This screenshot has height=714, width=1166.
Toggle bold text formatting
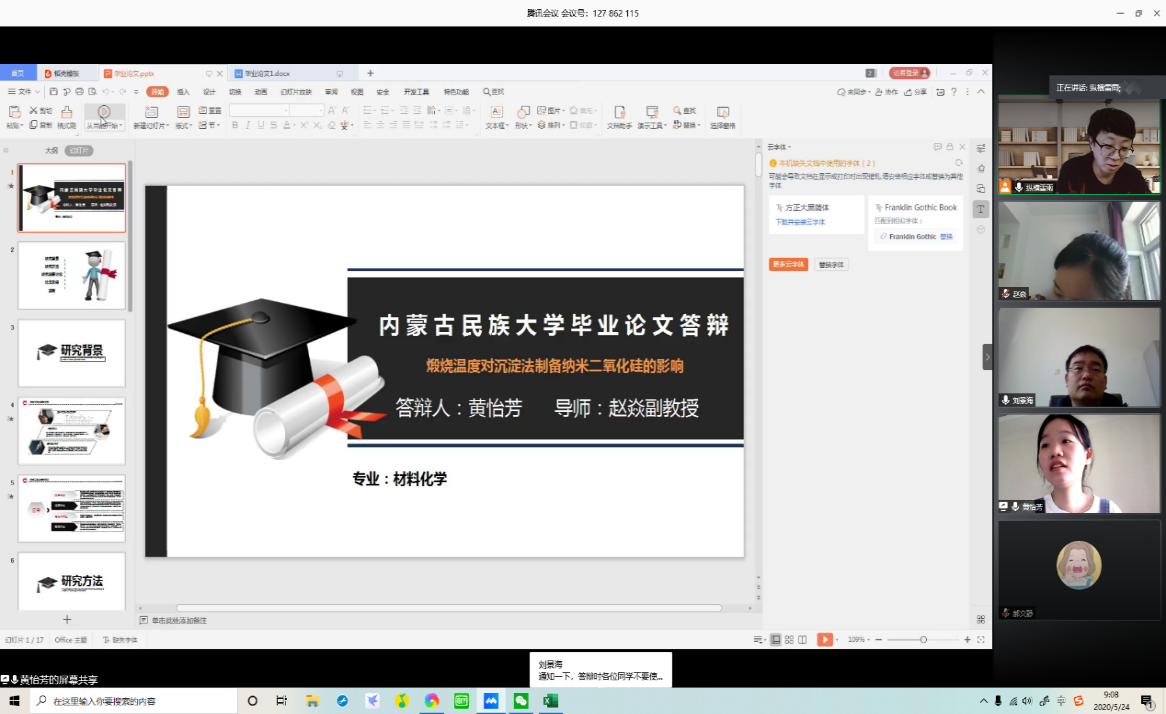[235, 126]
